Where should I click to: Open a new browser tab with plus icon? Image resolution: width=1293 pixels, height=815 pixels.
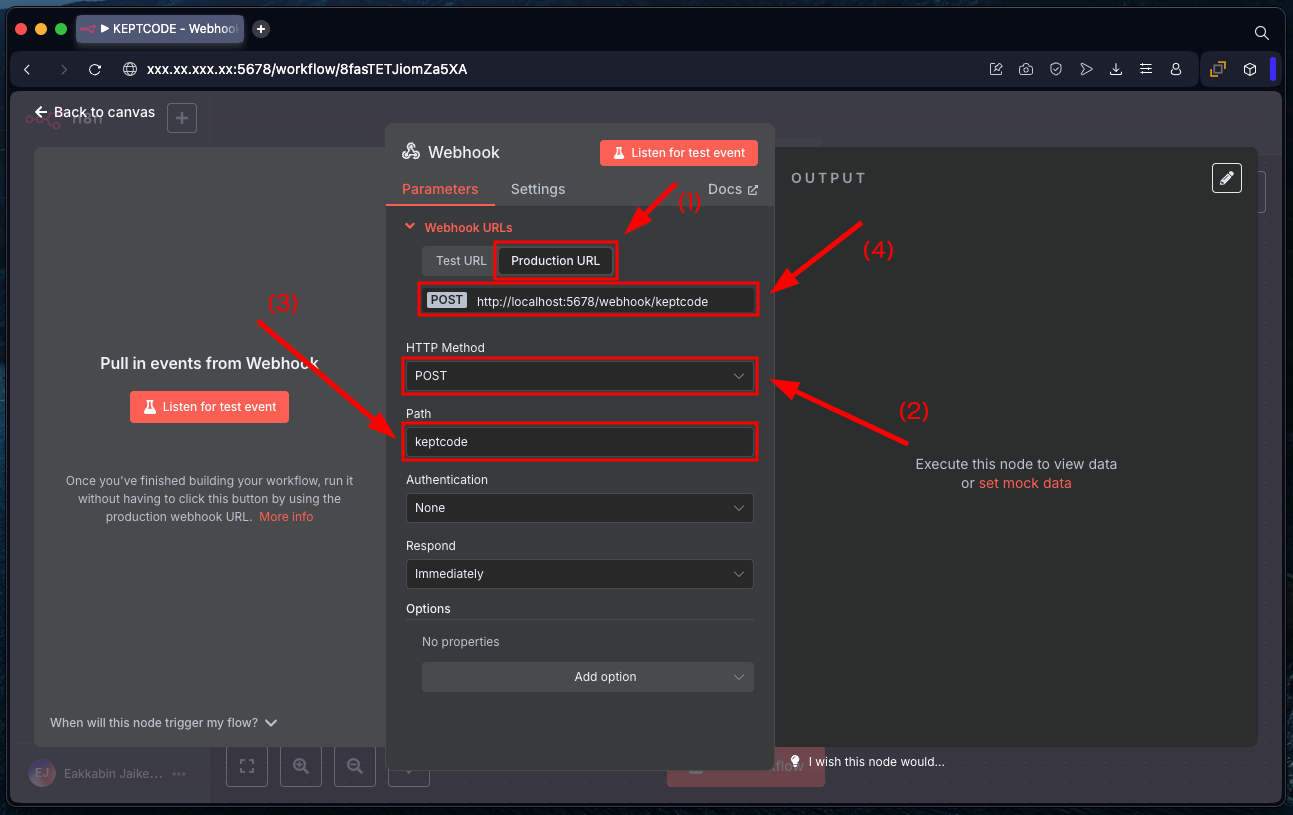[x=261, y=29]
